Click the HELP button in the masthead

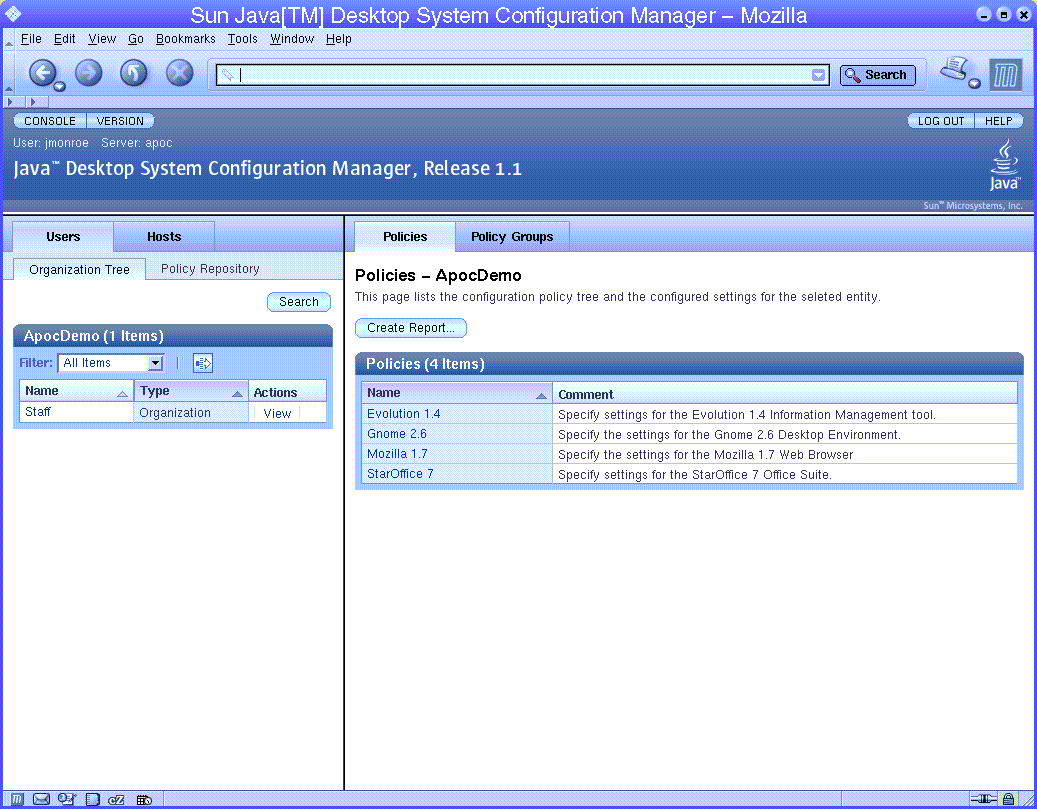point(999,121)
